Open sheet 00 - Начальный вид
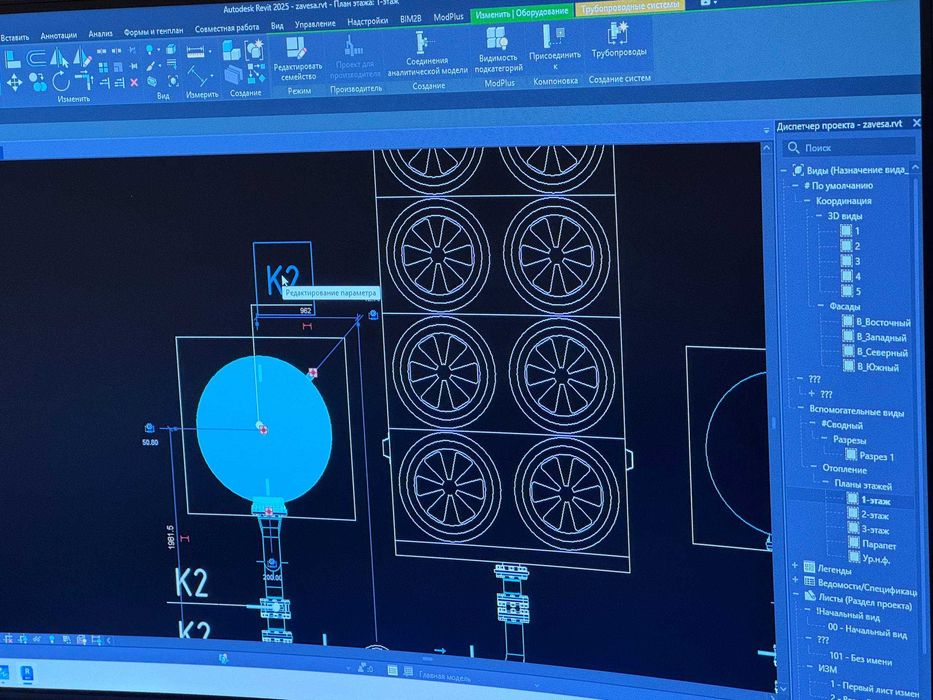 point(868,630)
